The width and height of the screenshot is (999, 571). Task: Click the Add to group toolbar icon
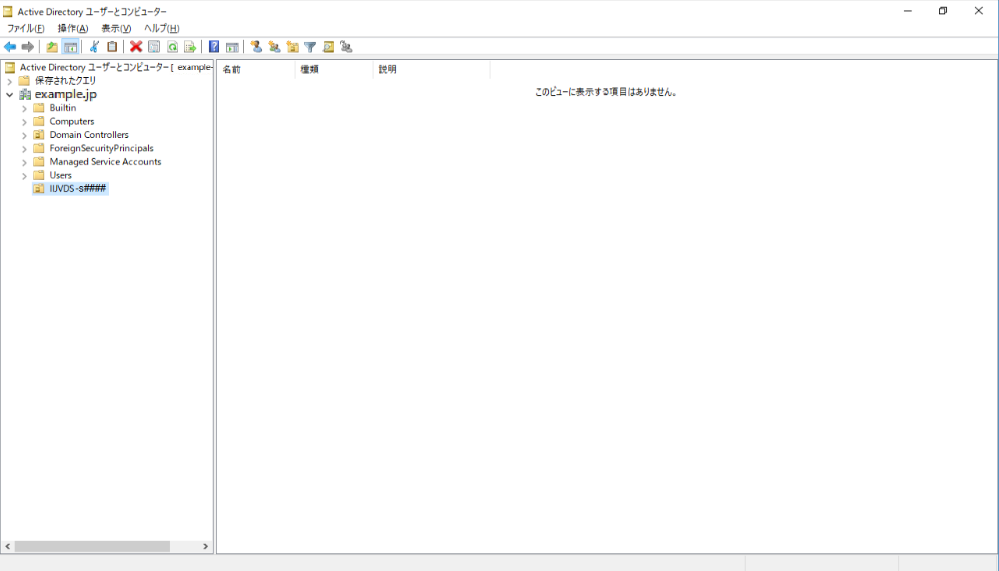coord(346,47)
